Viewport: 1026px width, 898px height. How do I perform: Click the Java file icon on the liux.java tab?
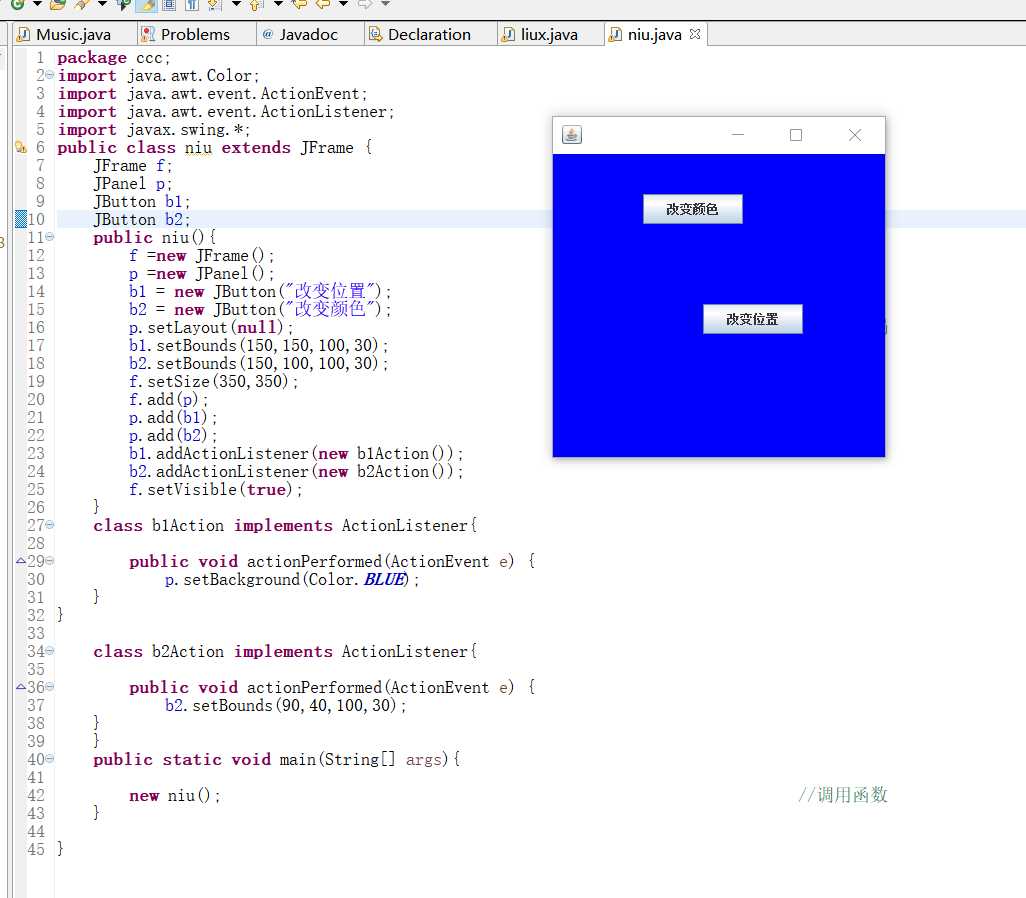coord(508,34)
